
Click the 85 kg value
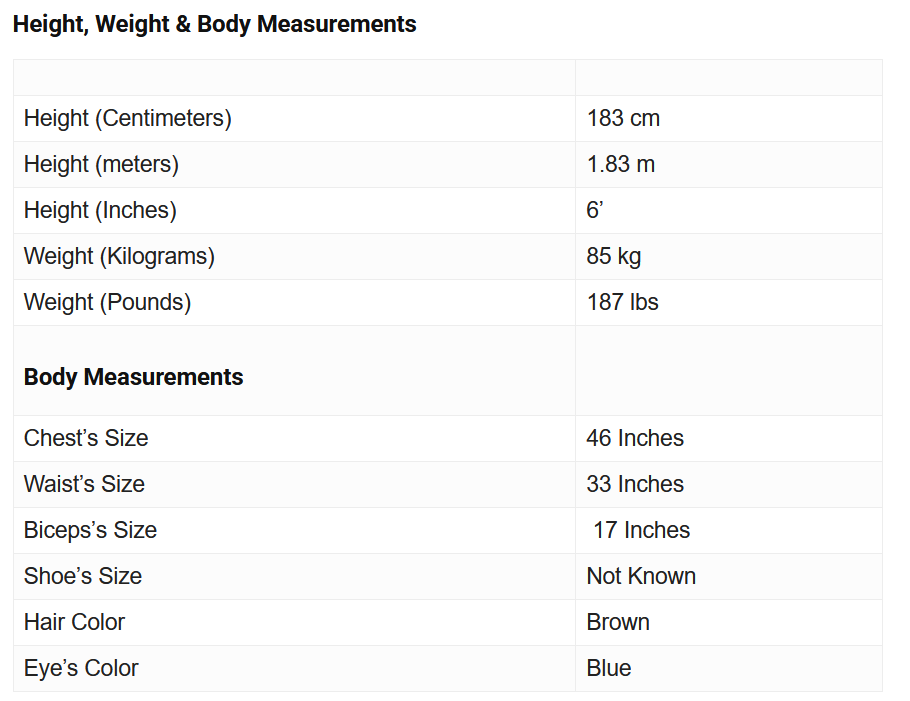(x=613, y=256)
